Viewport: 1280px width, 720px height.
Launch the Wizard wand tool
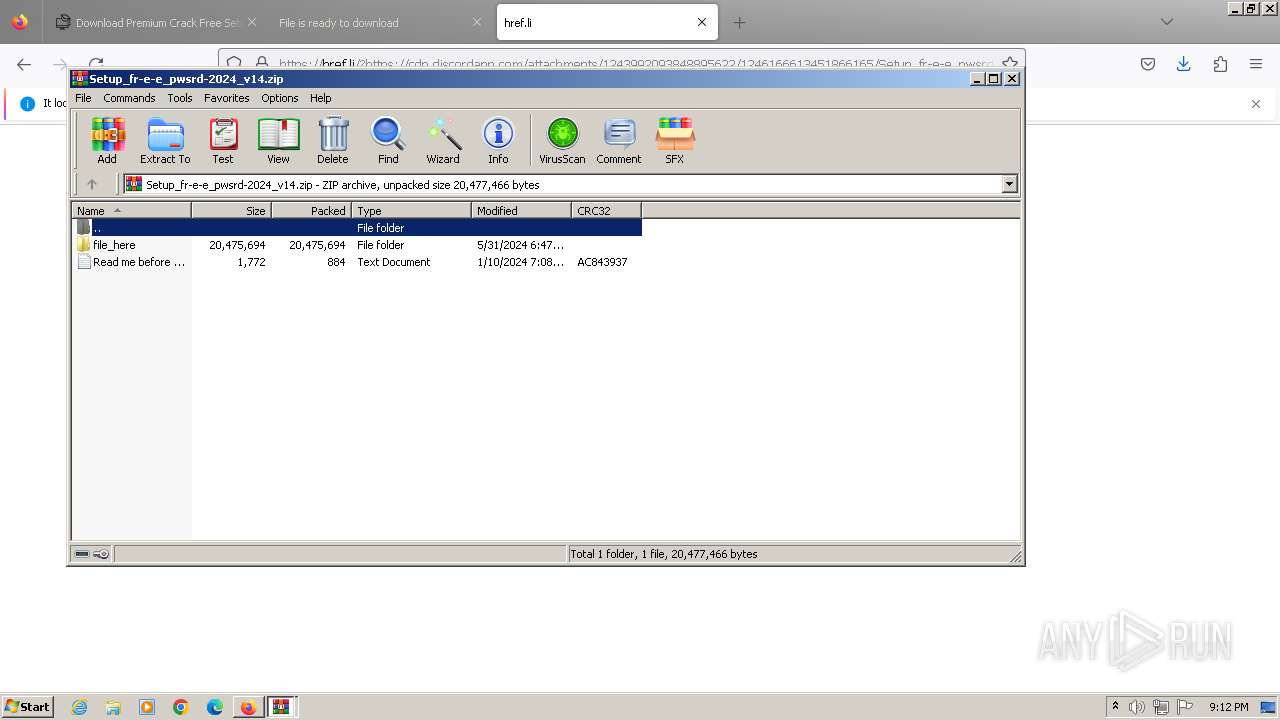click(x=443, y=140)
